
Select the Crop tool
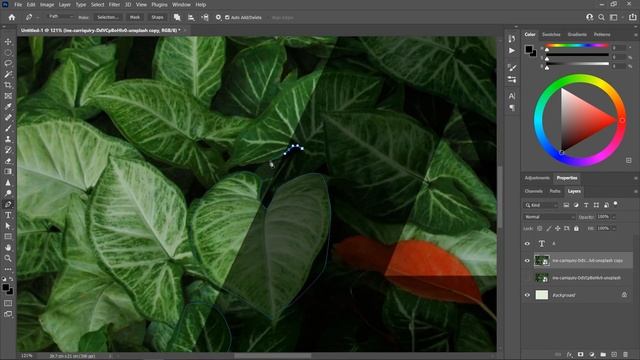point(8,85)
